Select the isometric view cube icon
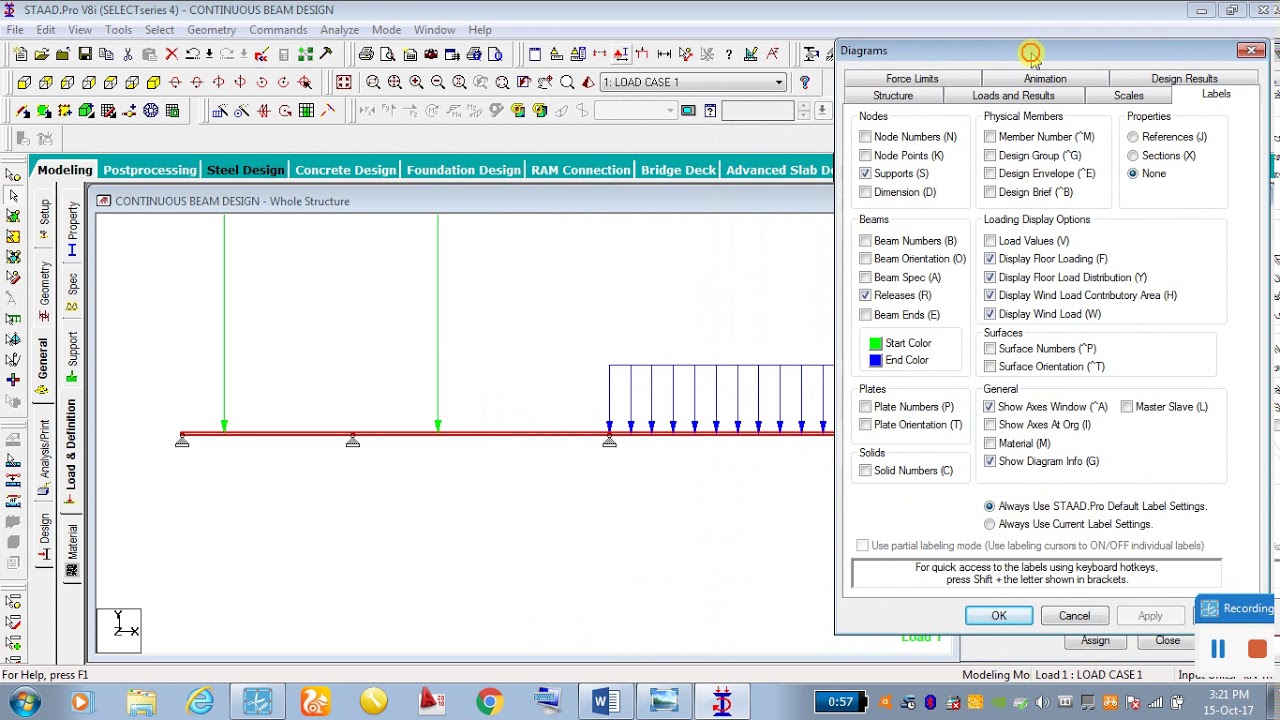The height and width of the screenshot is (720, 1280). tap(153, 83)
